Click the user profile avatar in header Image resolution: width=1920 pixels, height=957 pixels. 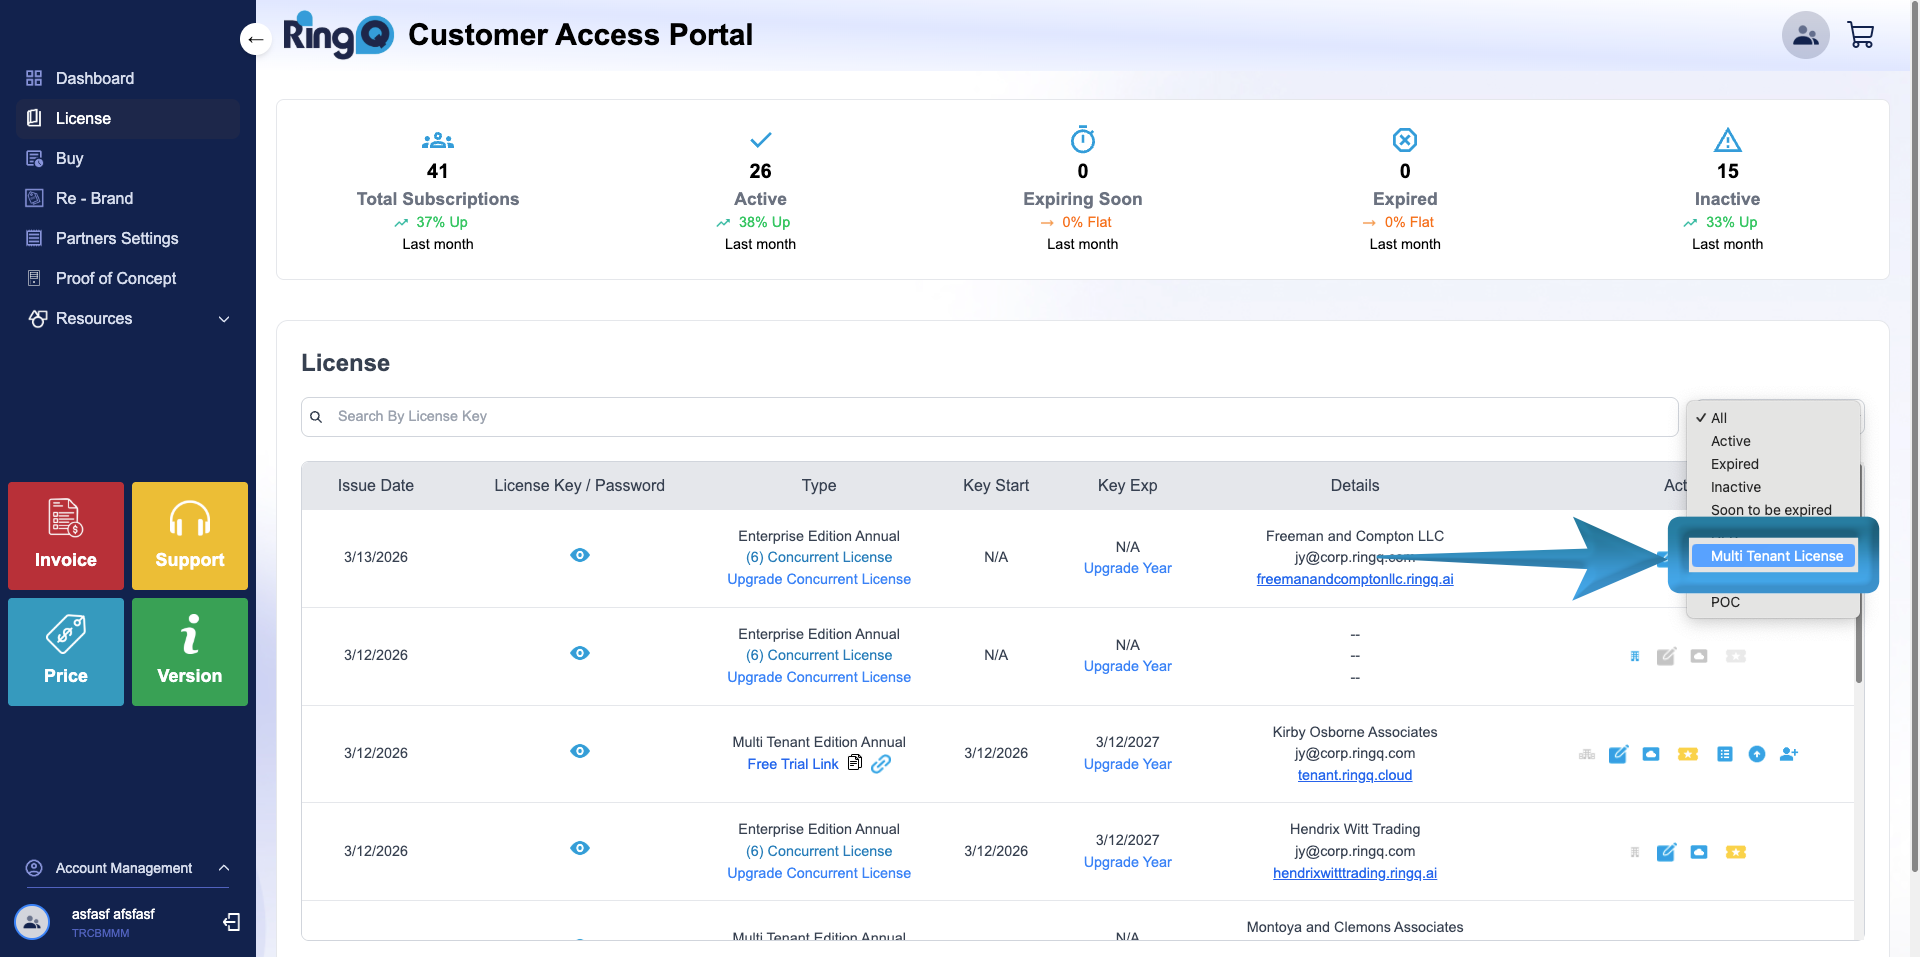[x=1805, y=36]
